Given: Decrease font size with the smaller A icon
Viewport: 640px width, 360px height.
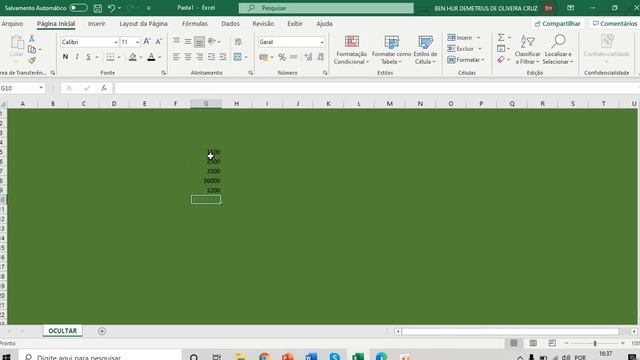Looking at the screenshot, I should coord(159,42).
